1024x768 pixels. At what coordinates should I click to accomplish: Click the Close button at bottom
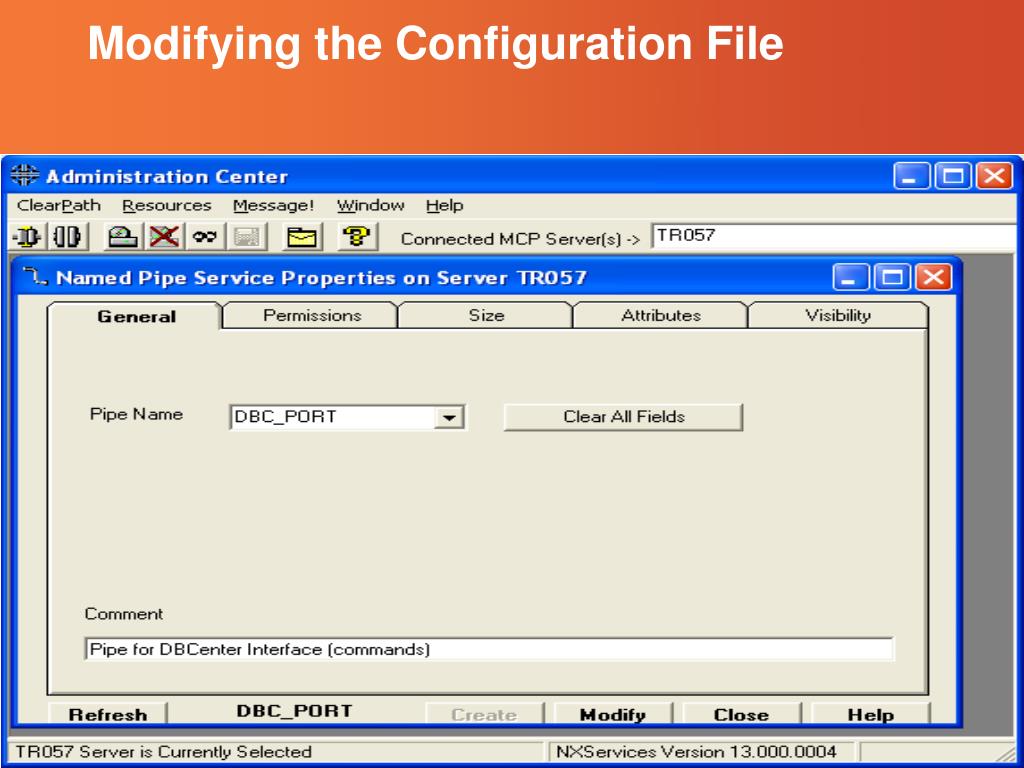[741, 714]
